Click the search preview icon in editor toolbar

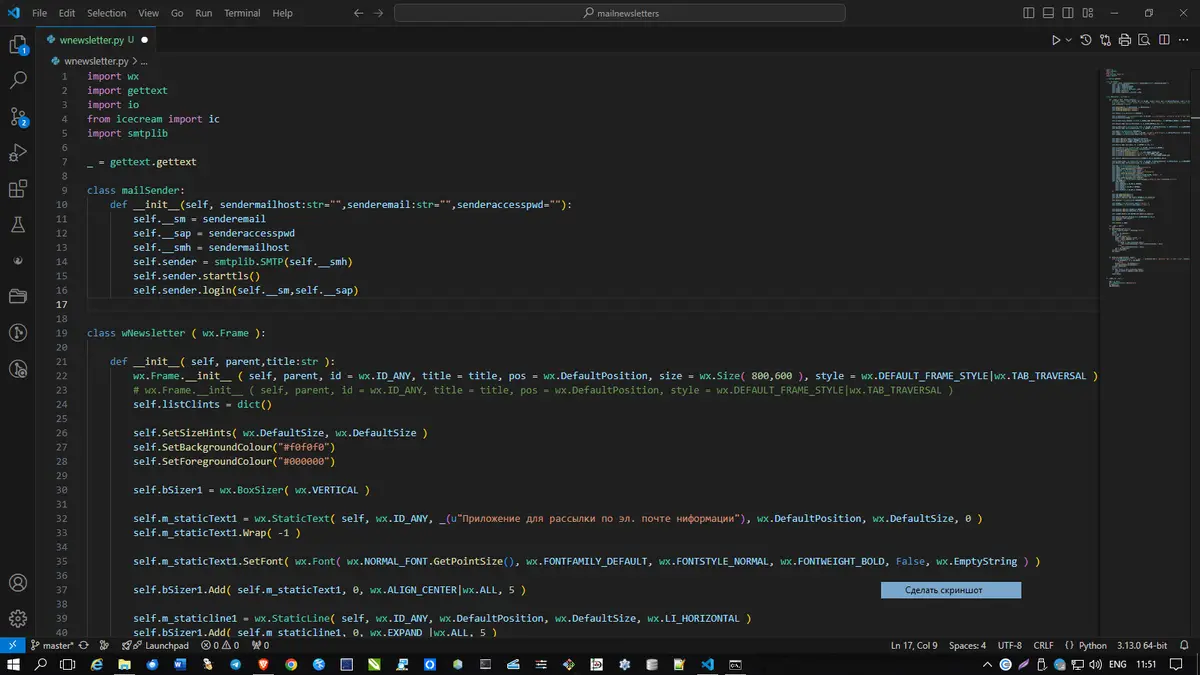[1144, 40]
